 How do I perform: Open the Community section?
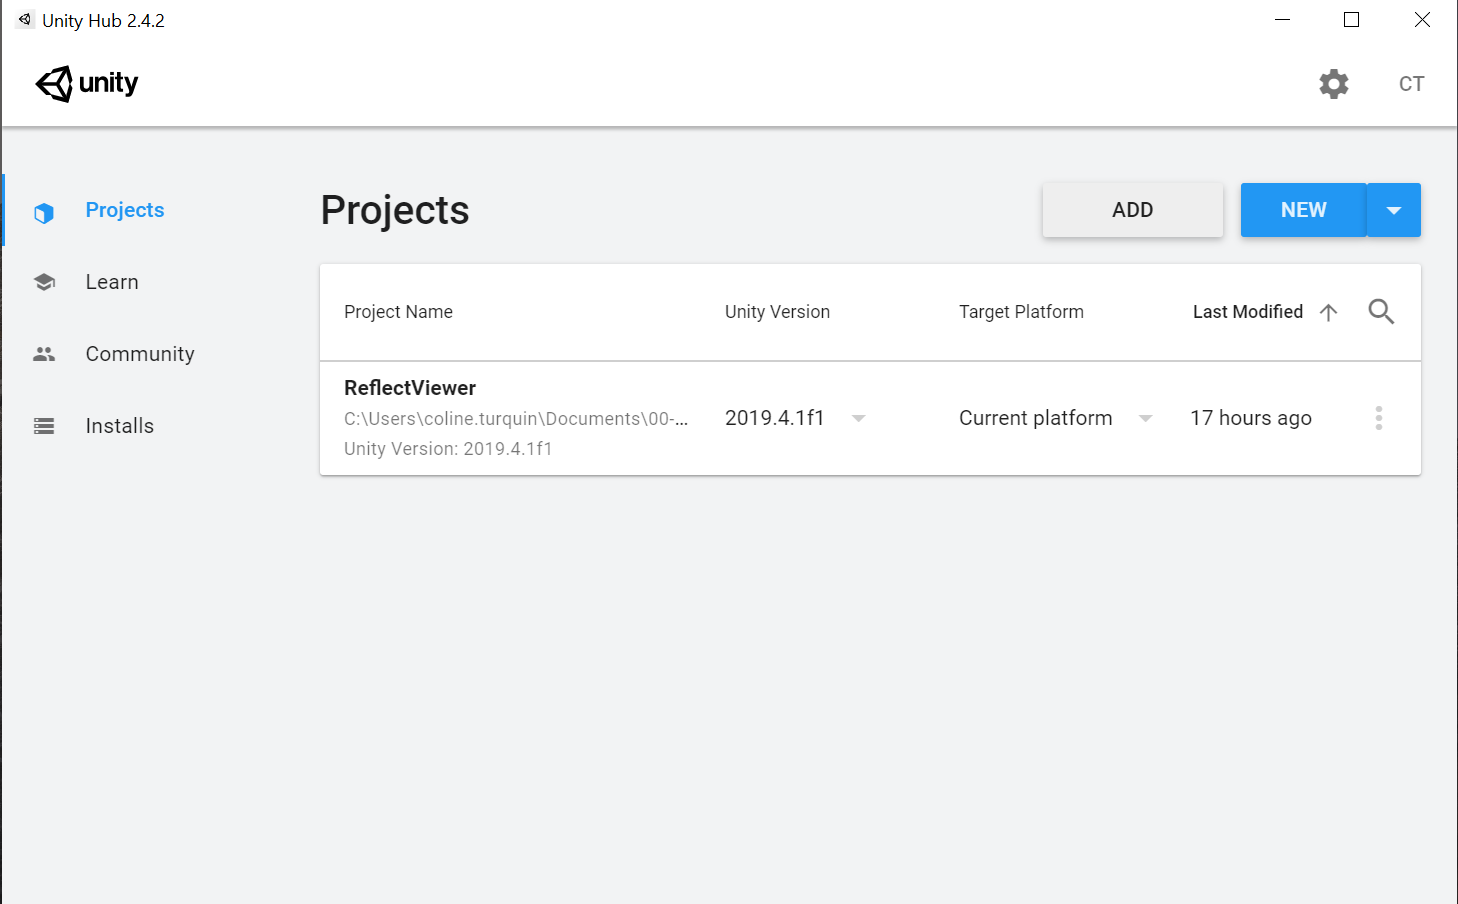pos(140,354)
